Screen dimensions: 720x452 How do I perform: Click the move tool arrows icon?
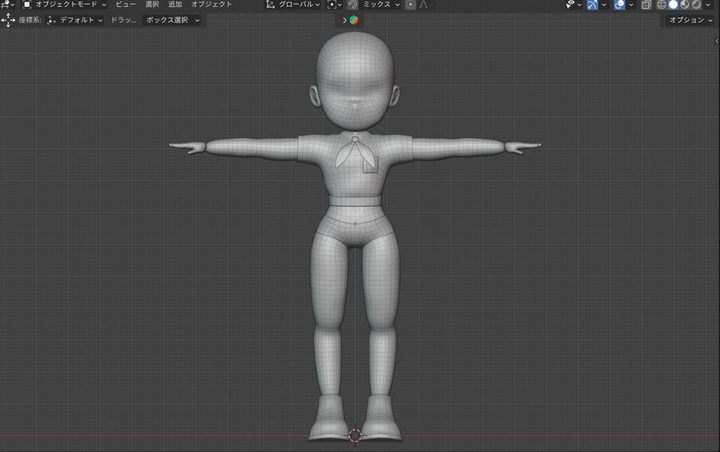point(8,20)
